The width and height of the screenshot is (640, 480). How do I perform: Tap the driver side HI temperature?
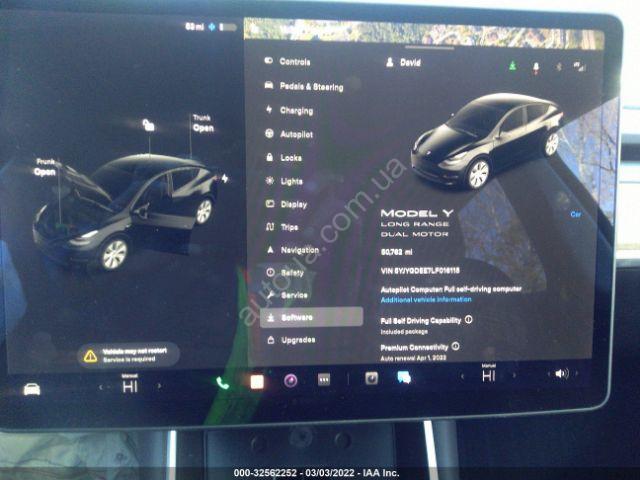(x=130, y=384)
